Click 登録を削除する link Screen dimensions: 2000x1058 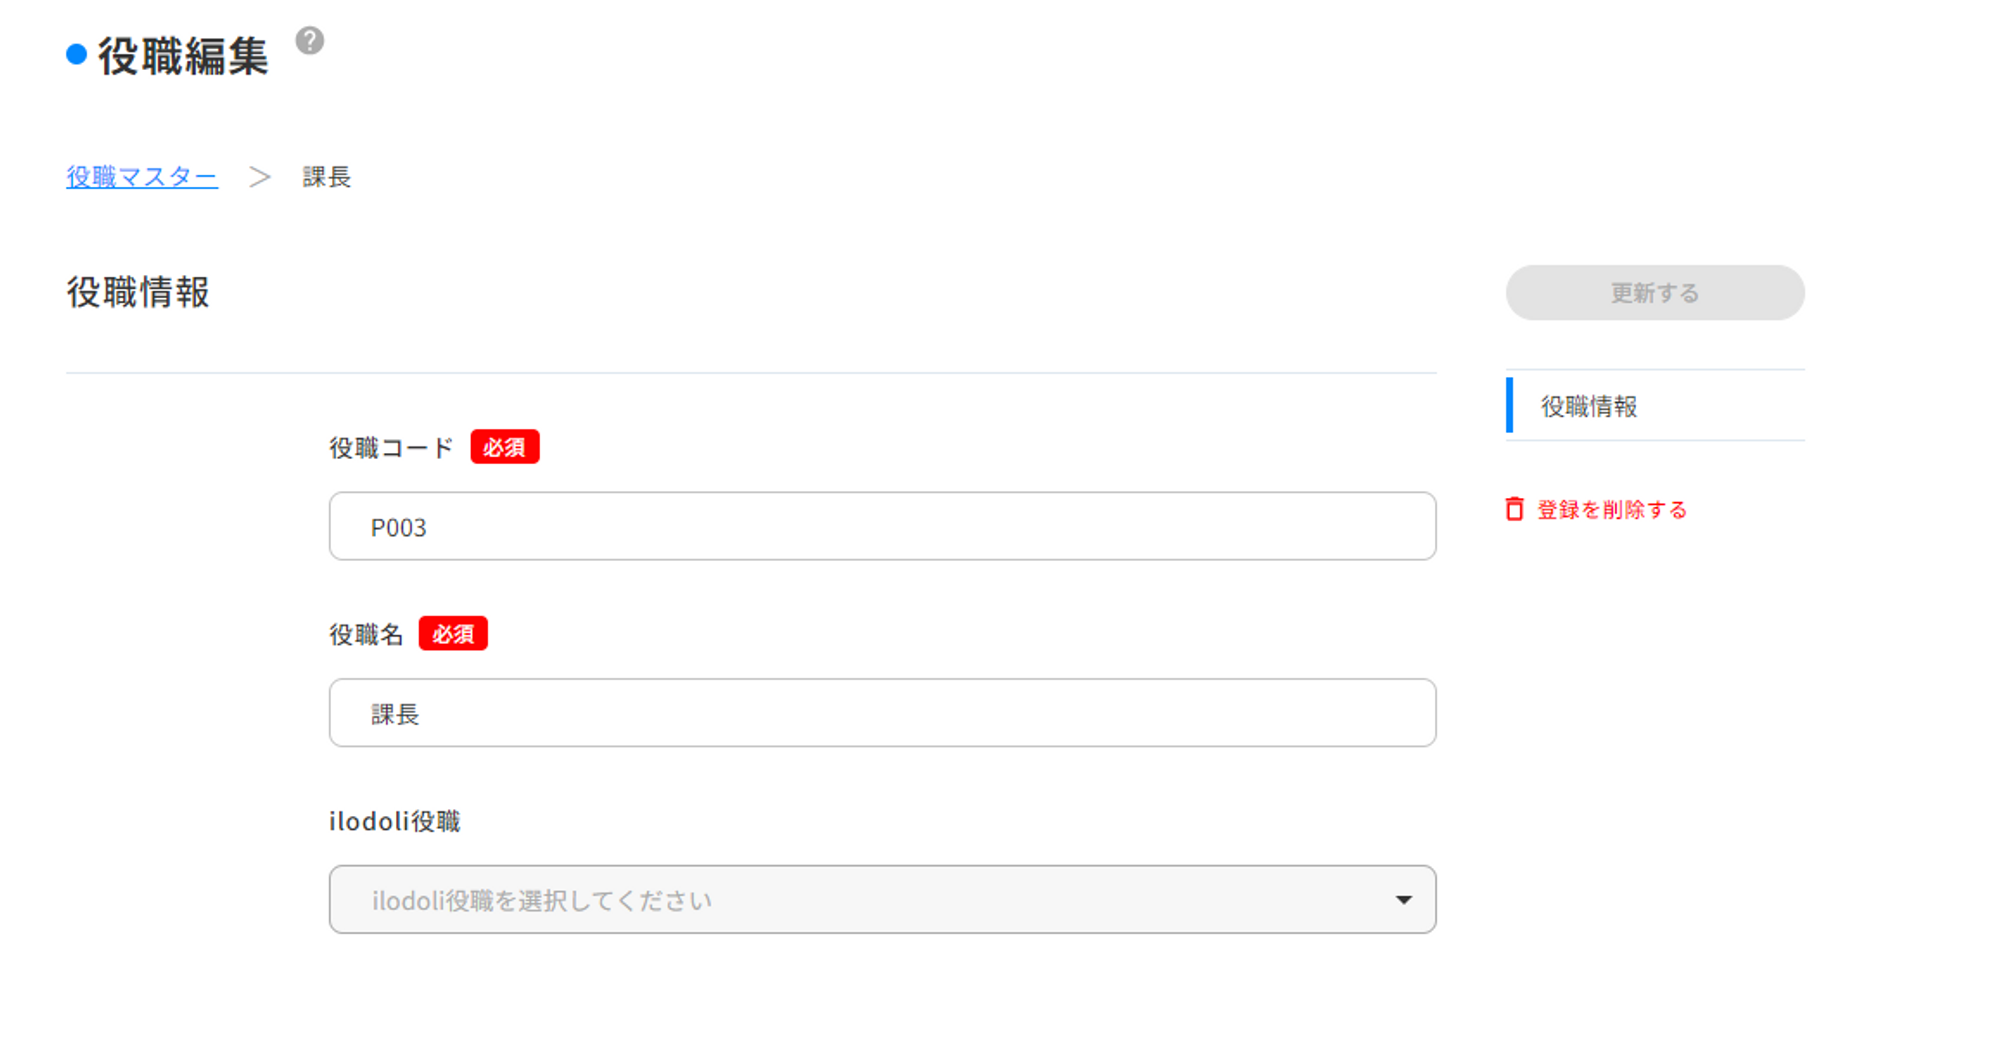(x=1611, y=509)
